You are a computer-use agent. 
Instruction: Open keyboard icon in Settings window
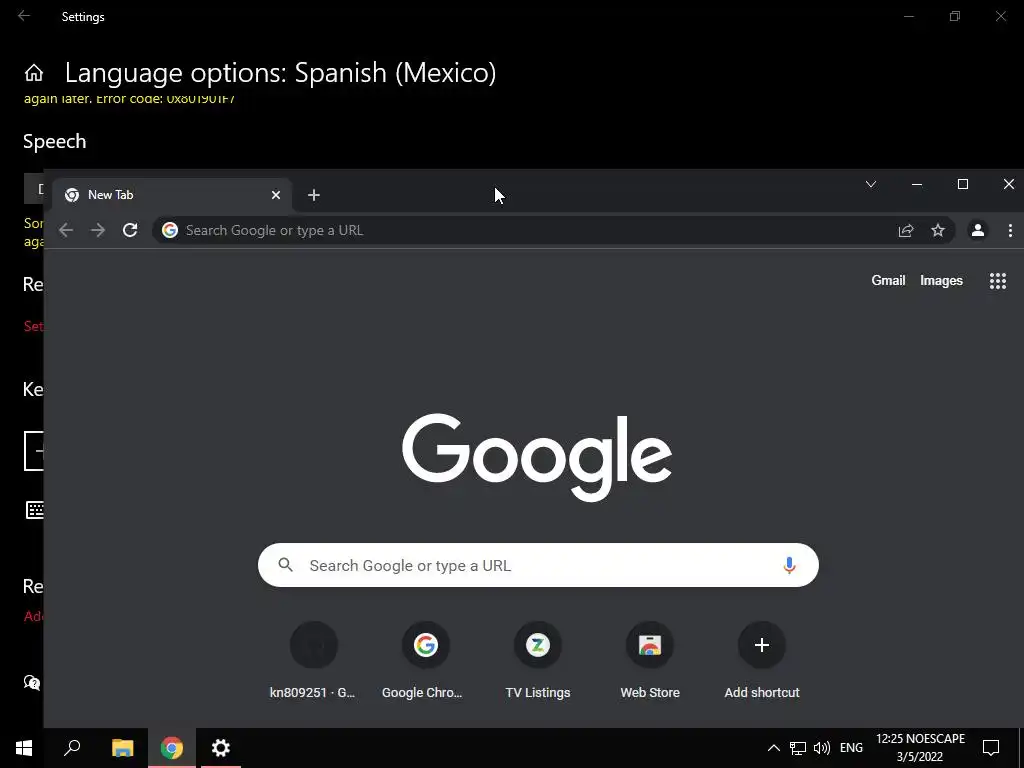[x=35, y=510]
